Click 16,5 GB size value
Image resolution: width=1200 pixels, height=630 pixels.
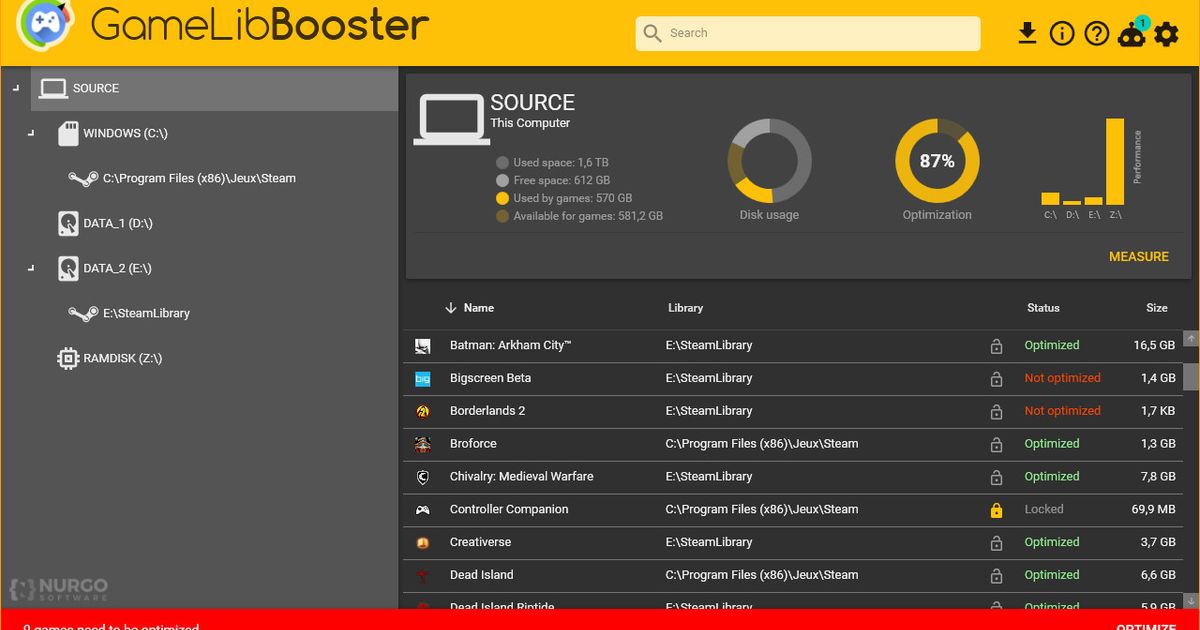1154,345
